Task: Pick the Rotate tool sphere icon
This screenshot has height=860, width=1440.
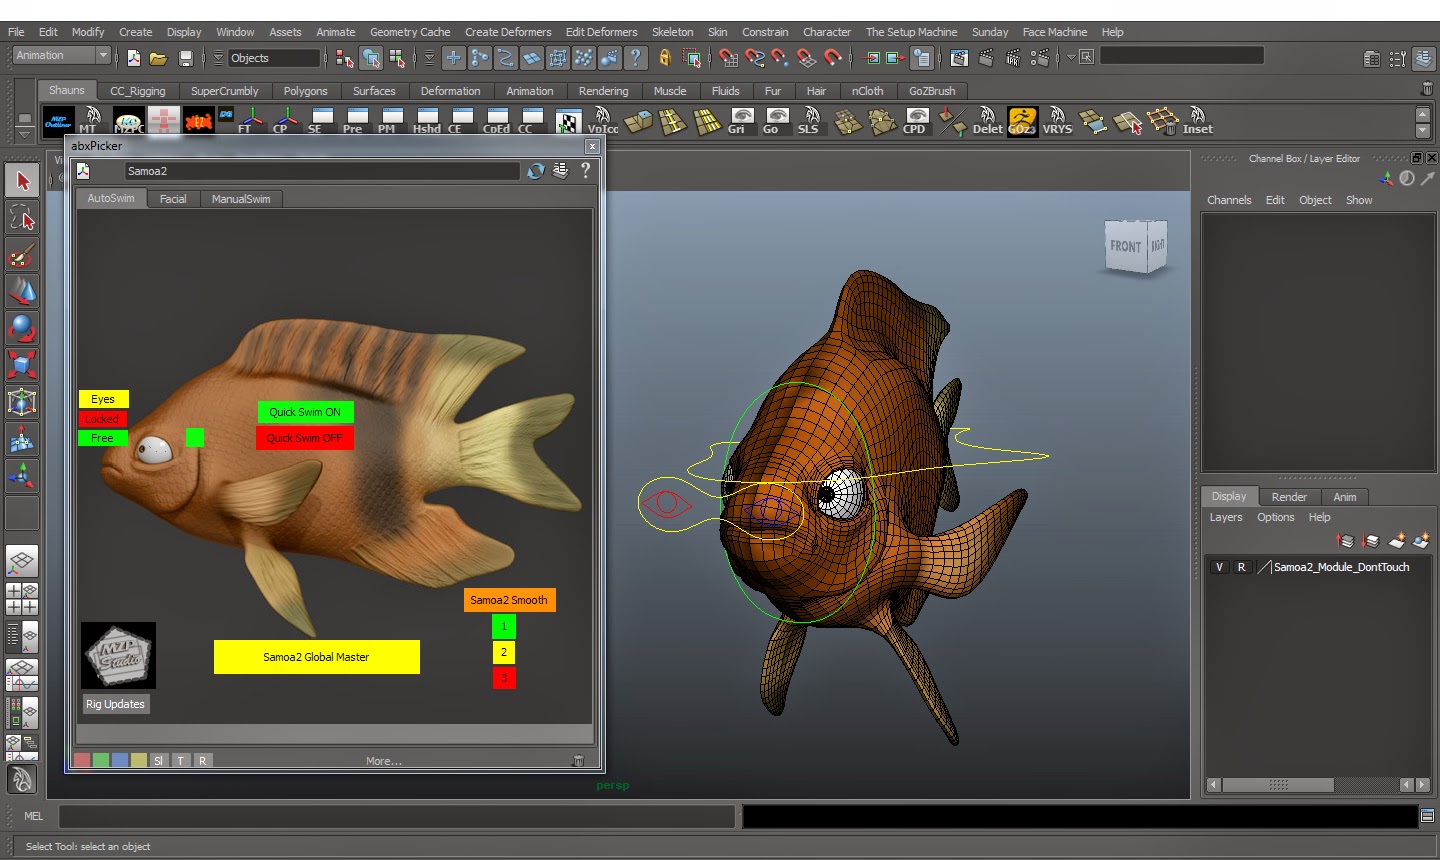Action: click(22, 329)
